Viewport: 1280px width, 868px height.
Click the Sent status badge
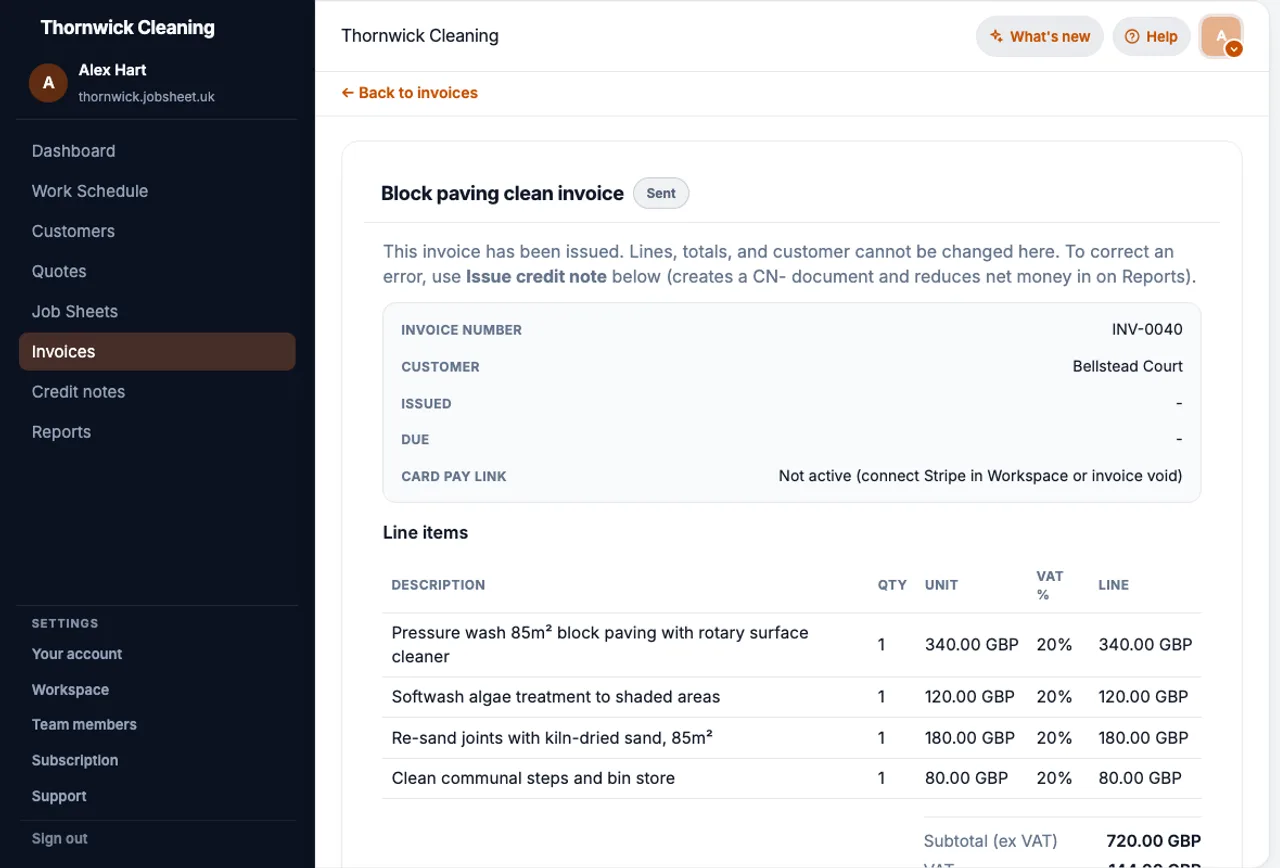pos(661,194)
